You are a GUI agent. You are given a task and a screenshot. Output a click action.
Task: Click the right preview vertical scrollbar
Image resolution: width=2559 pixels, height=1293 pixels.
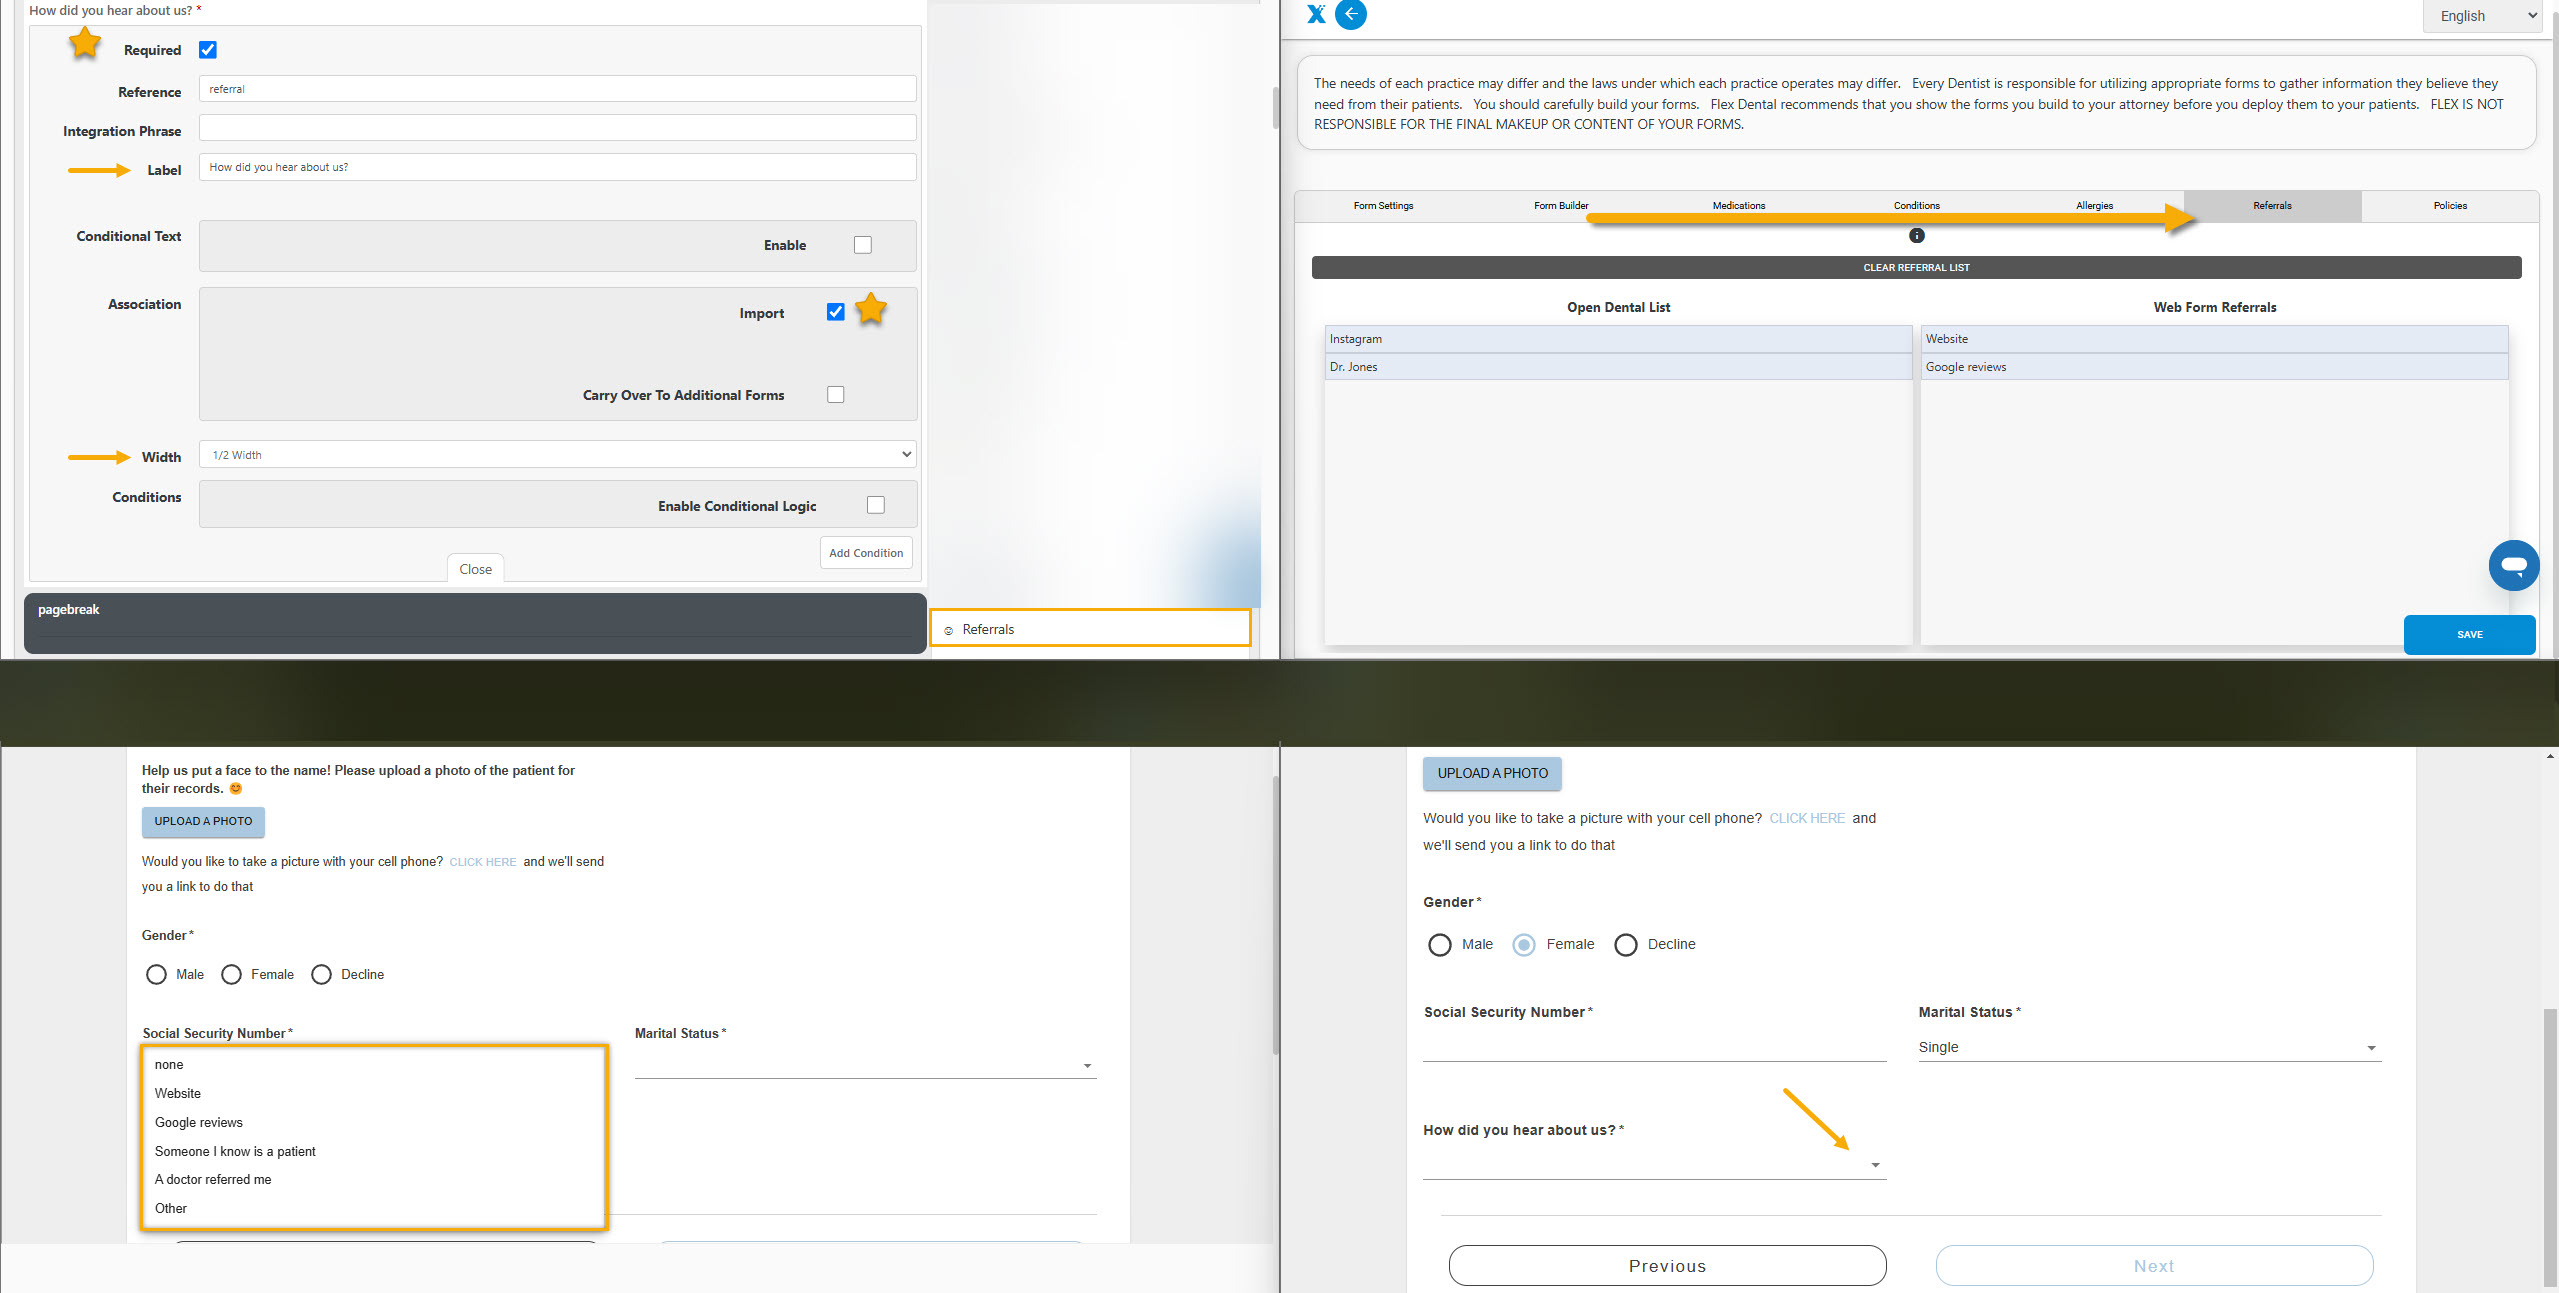2550,1147
